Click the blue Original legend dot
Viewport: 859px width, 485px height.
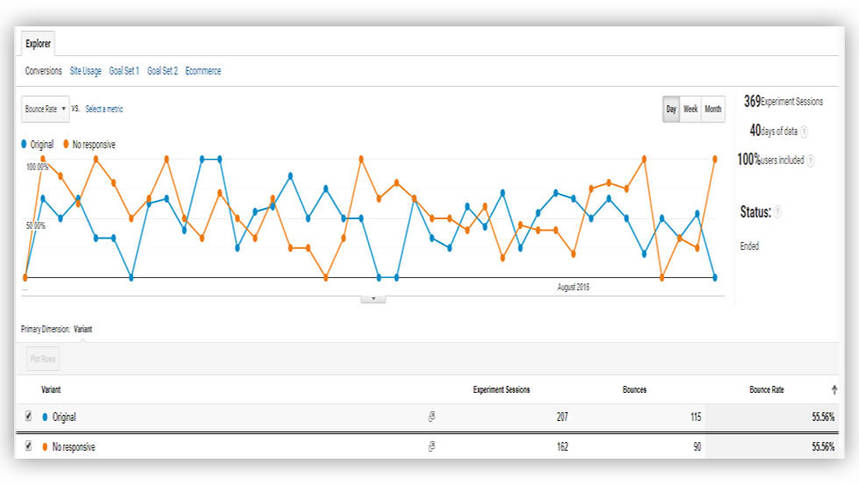point(24,144)
